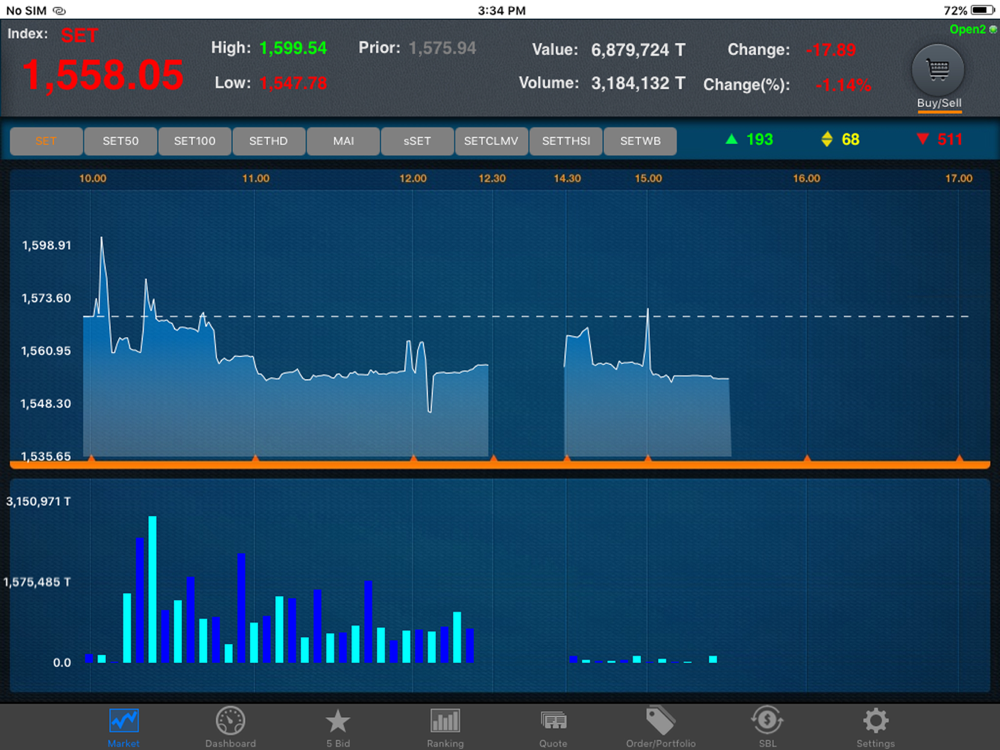Image resolution: width=1000 pixels, height=750 pixels.
Task: Tap the No SIM status indicator
Action: point(26,10)
